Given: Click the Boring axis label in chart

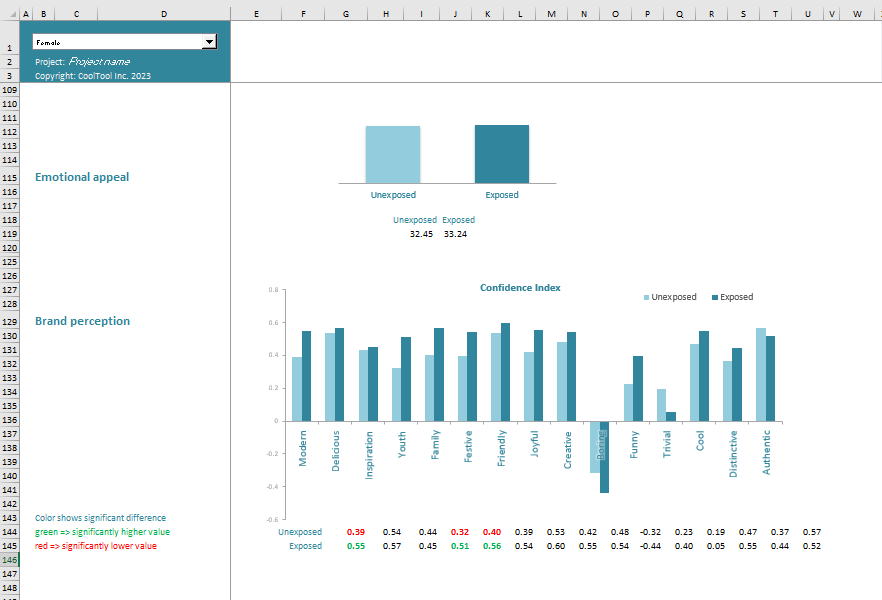Looking at the screenshot, I should 602,446.
